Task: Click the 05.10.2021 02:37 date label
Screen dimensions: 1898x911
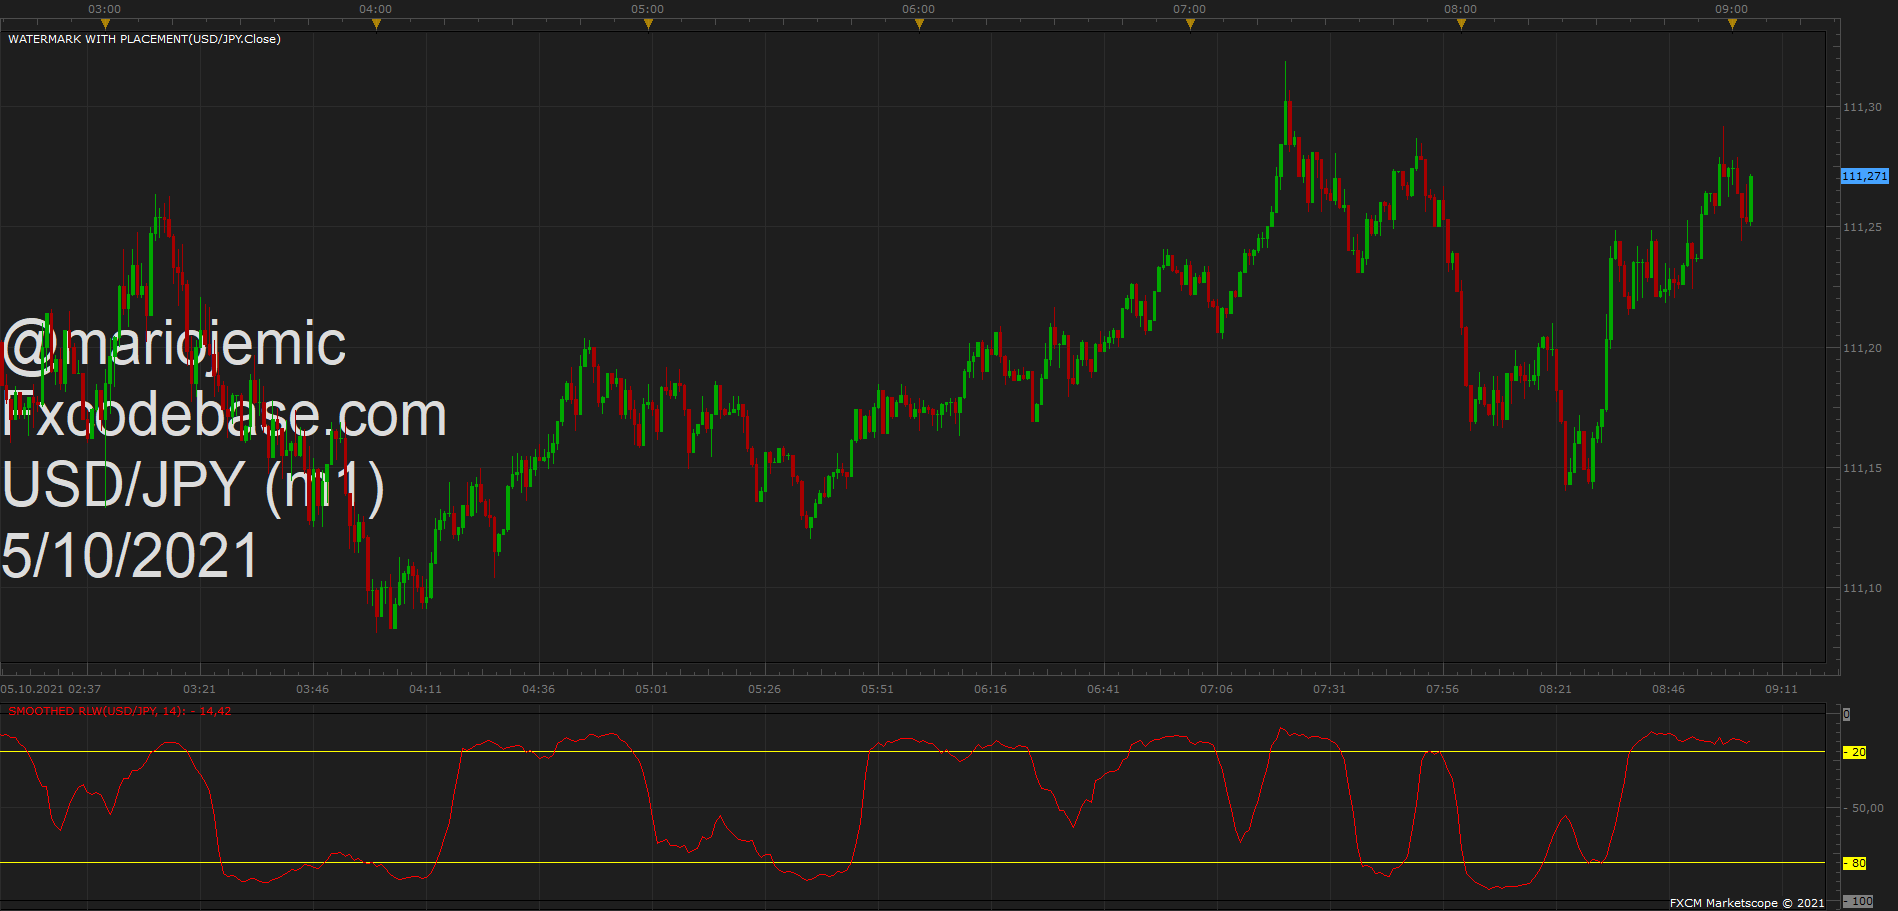Action: coord(51,689)
